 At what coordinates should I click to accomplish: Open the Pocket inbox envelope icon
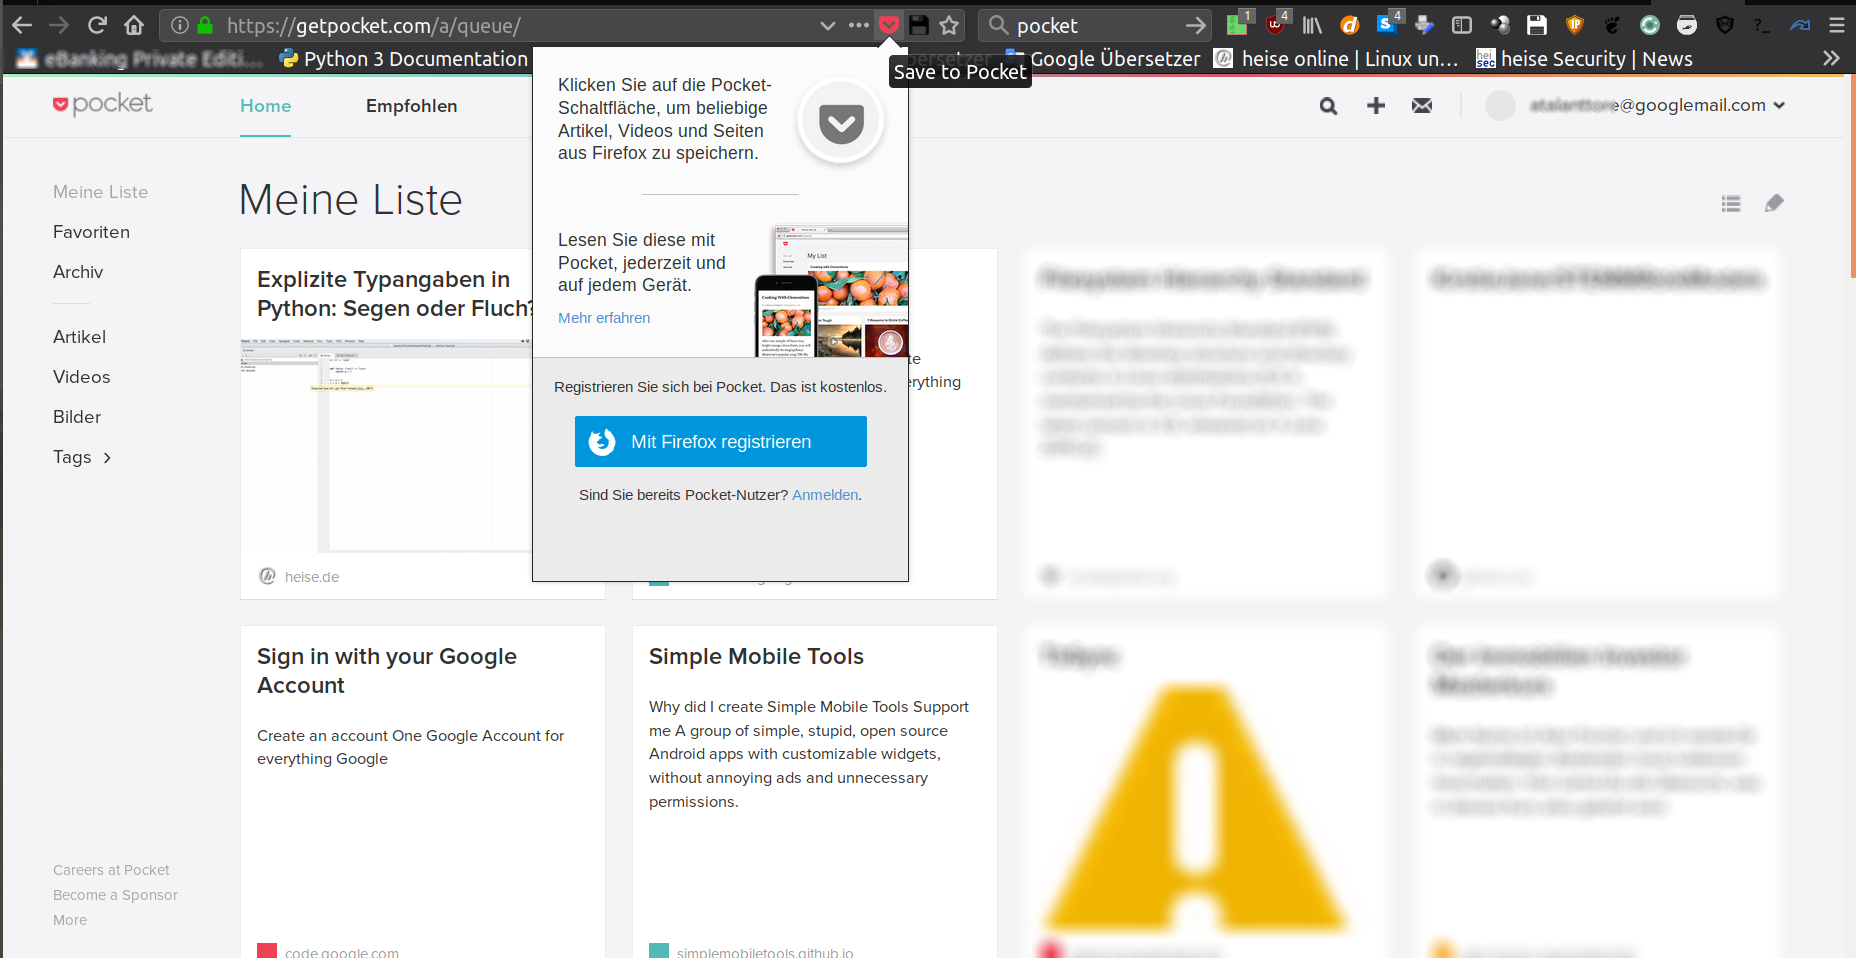coord(1422,106)
